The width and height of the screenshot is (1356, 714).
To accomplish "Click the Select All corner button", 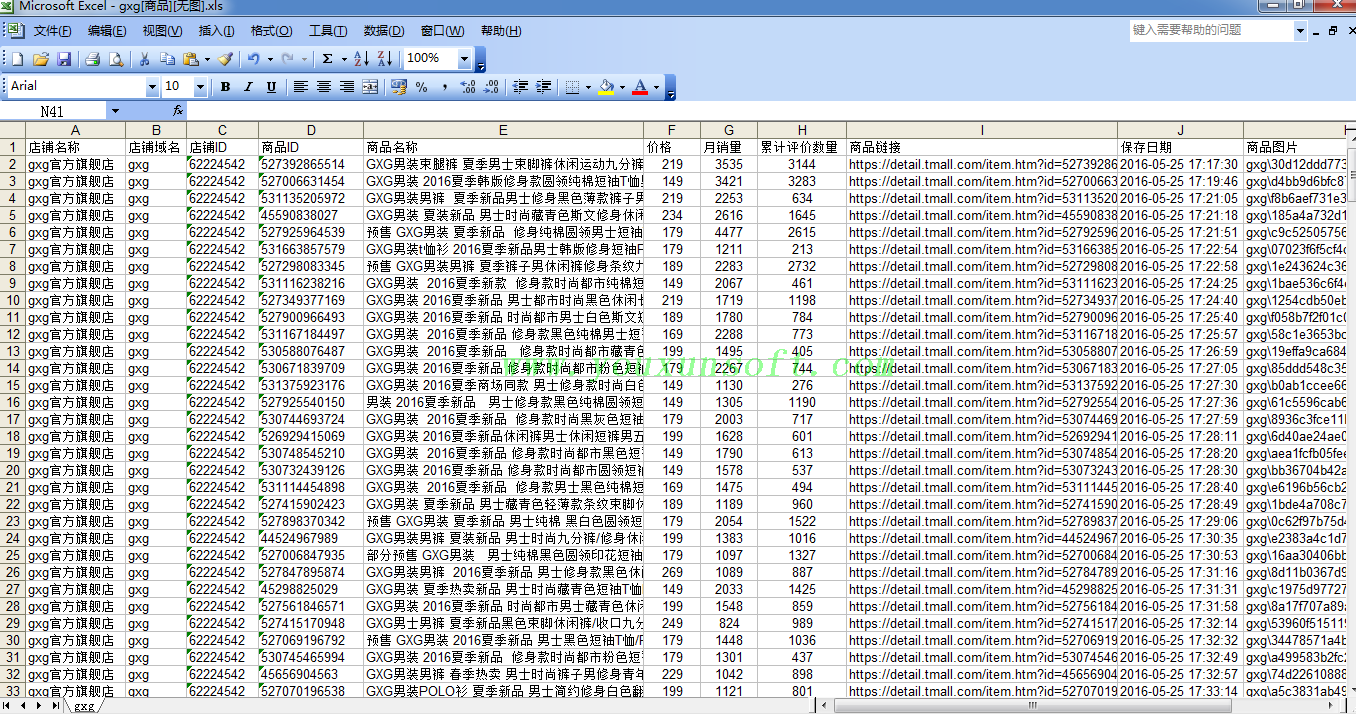I will click(x=12, y=130).
